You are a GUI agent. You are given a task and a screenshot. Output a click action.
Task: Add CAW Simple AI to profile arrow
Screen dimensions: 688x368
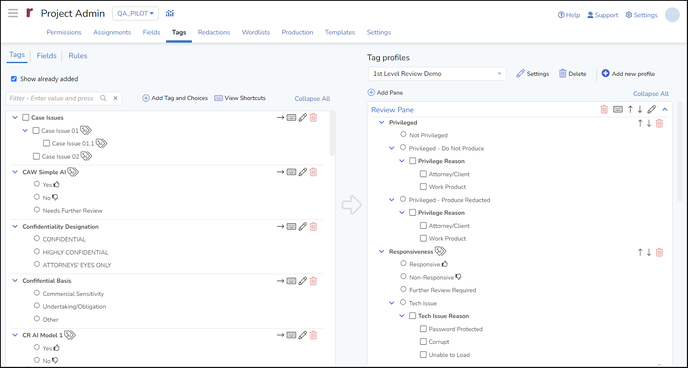tap(280, 172)
